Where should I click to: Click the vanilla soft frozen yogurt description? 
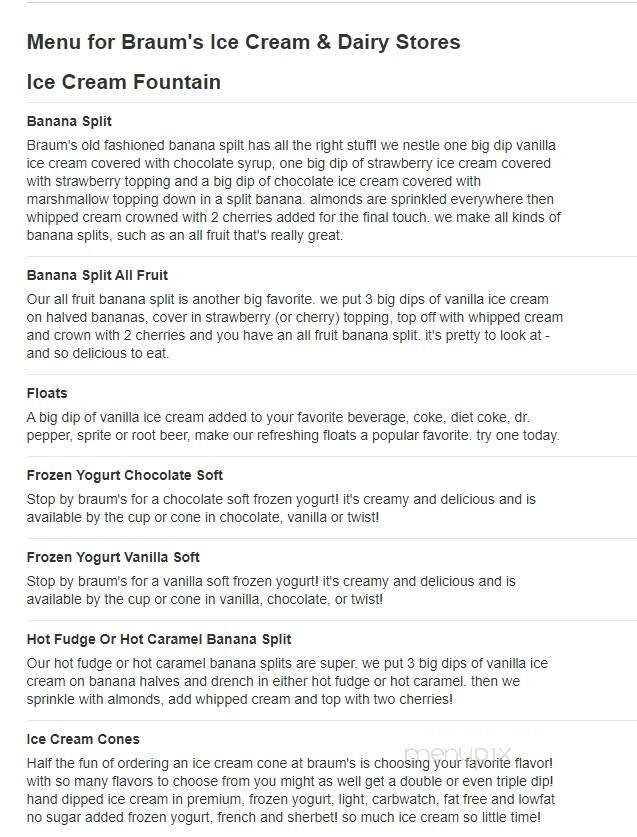(271, 590)
